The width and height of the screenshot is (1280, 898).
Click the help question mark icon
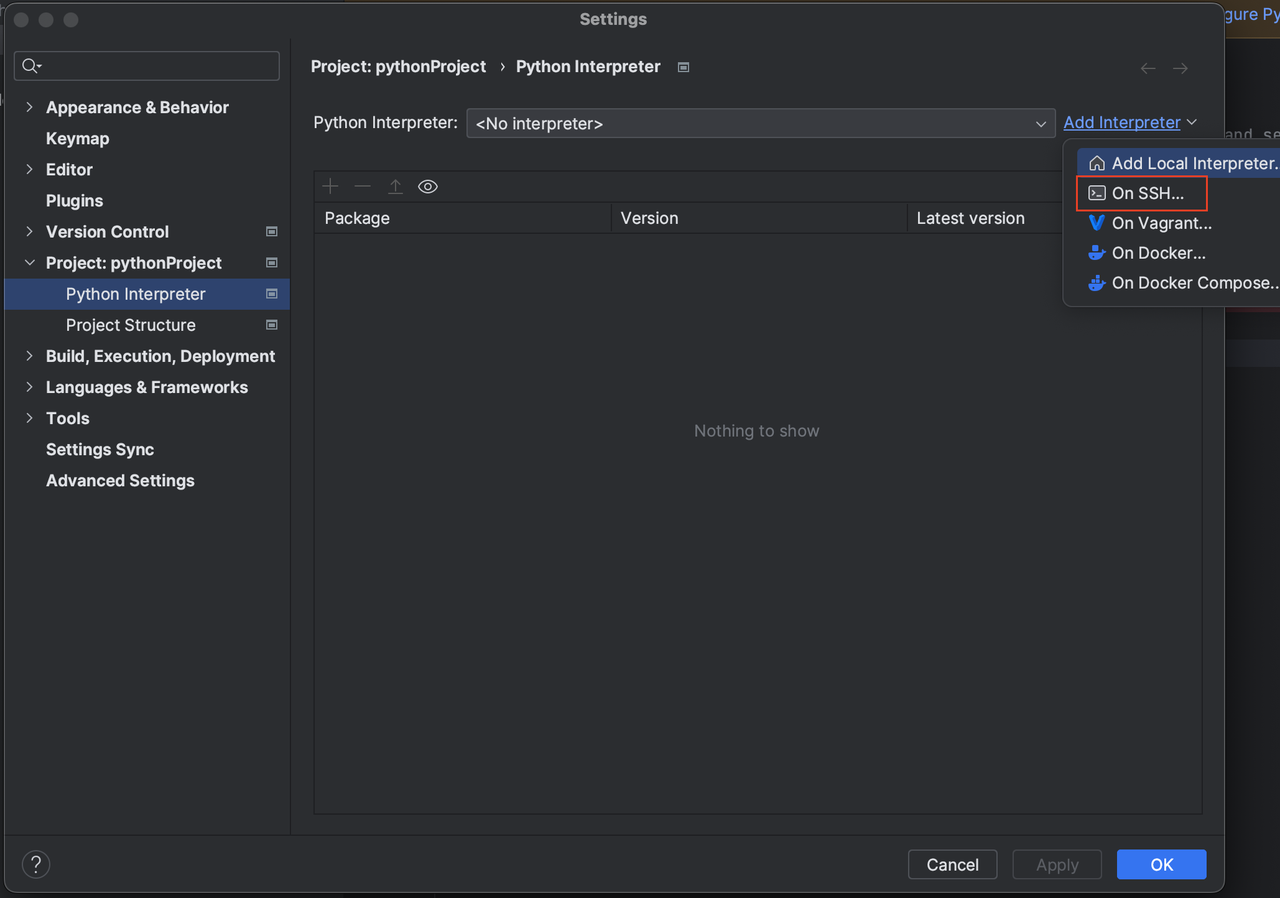click(x=36, y=864)
